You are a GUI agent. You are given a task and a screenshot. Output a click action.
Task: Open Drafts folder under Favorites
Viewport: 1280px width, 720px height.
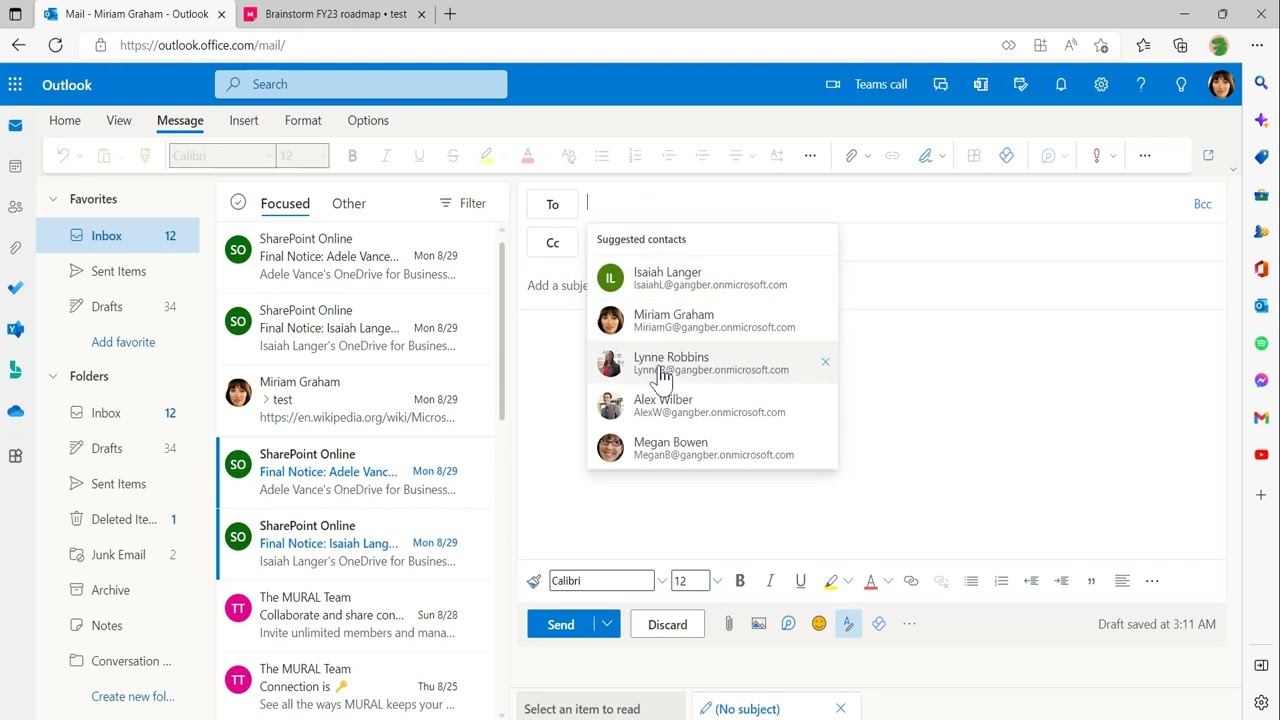(x=118, y=306)
